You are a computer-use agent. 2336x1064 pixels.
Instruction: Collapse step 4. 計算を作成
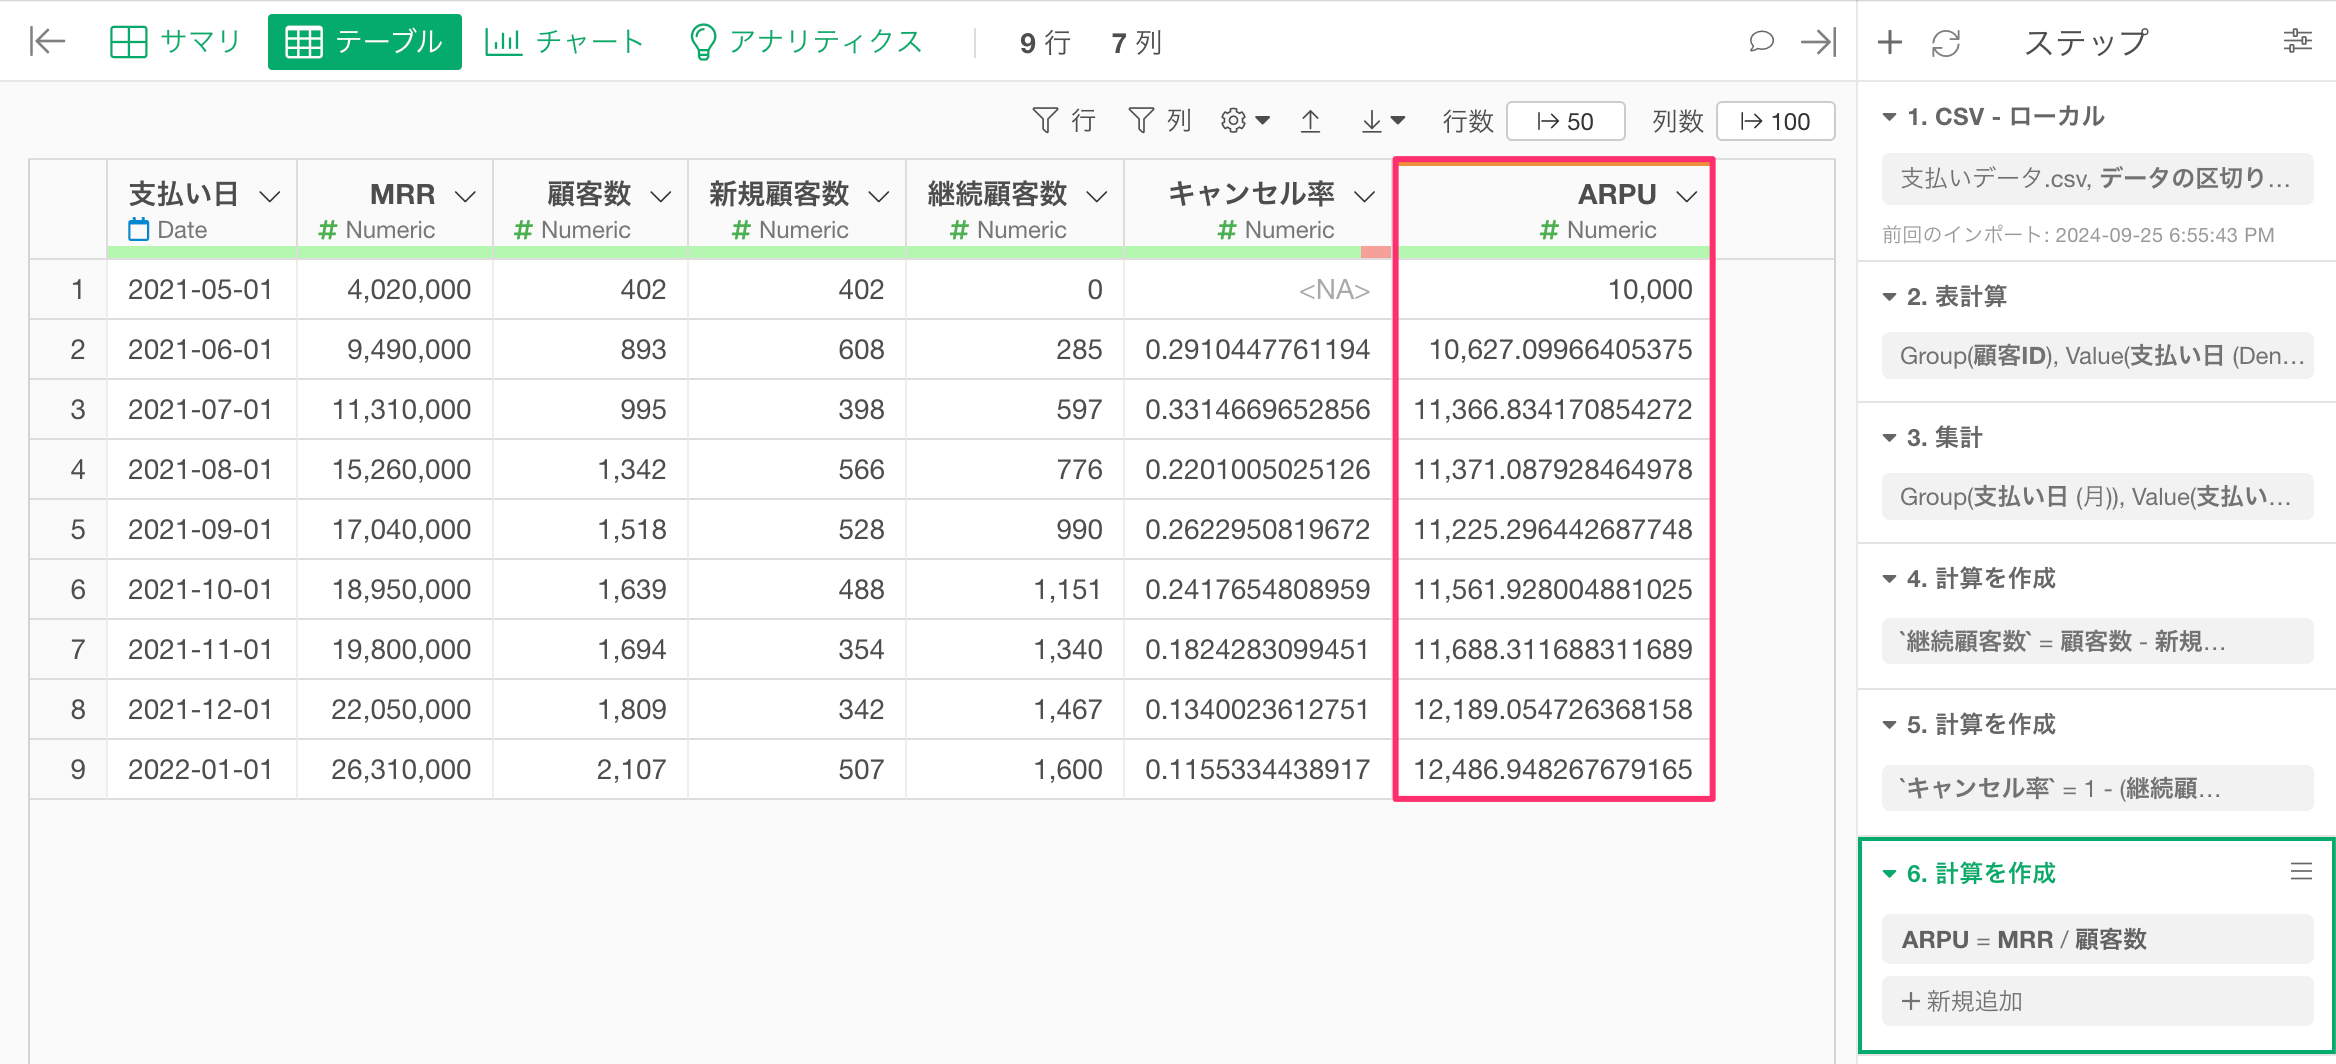coord(1889,579)
